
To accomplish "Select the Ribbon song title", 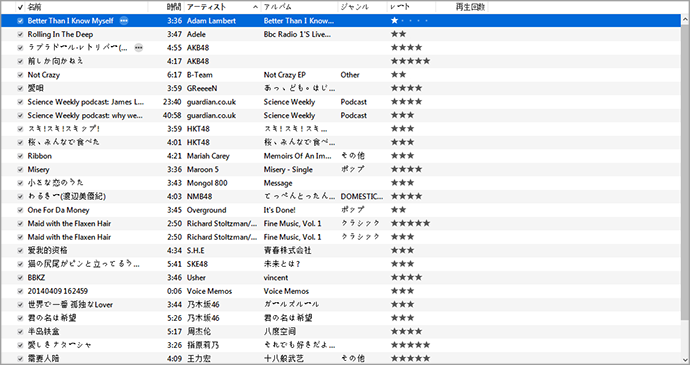I will tap(40, 156).
